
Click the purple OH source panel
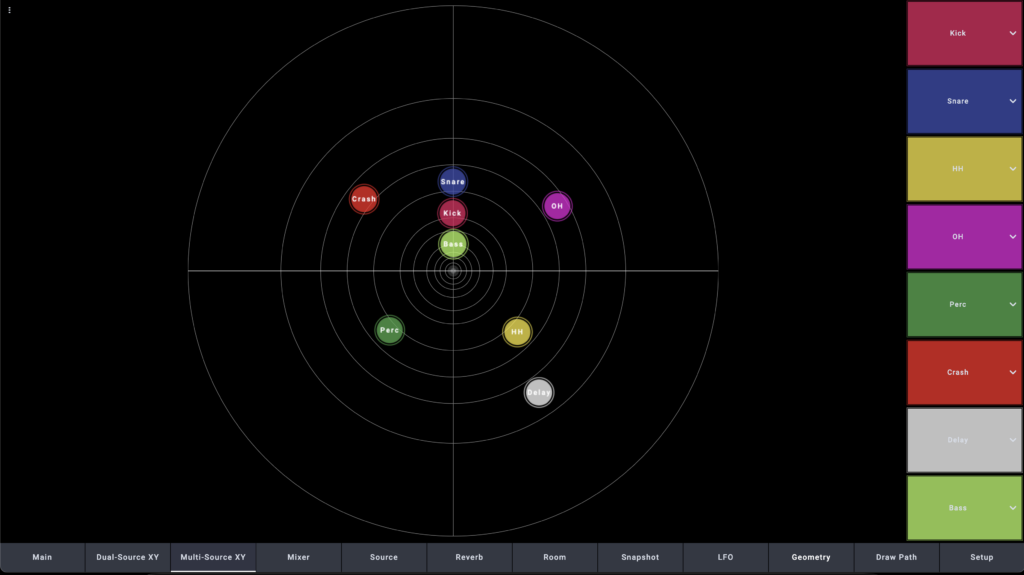[957, 237]
